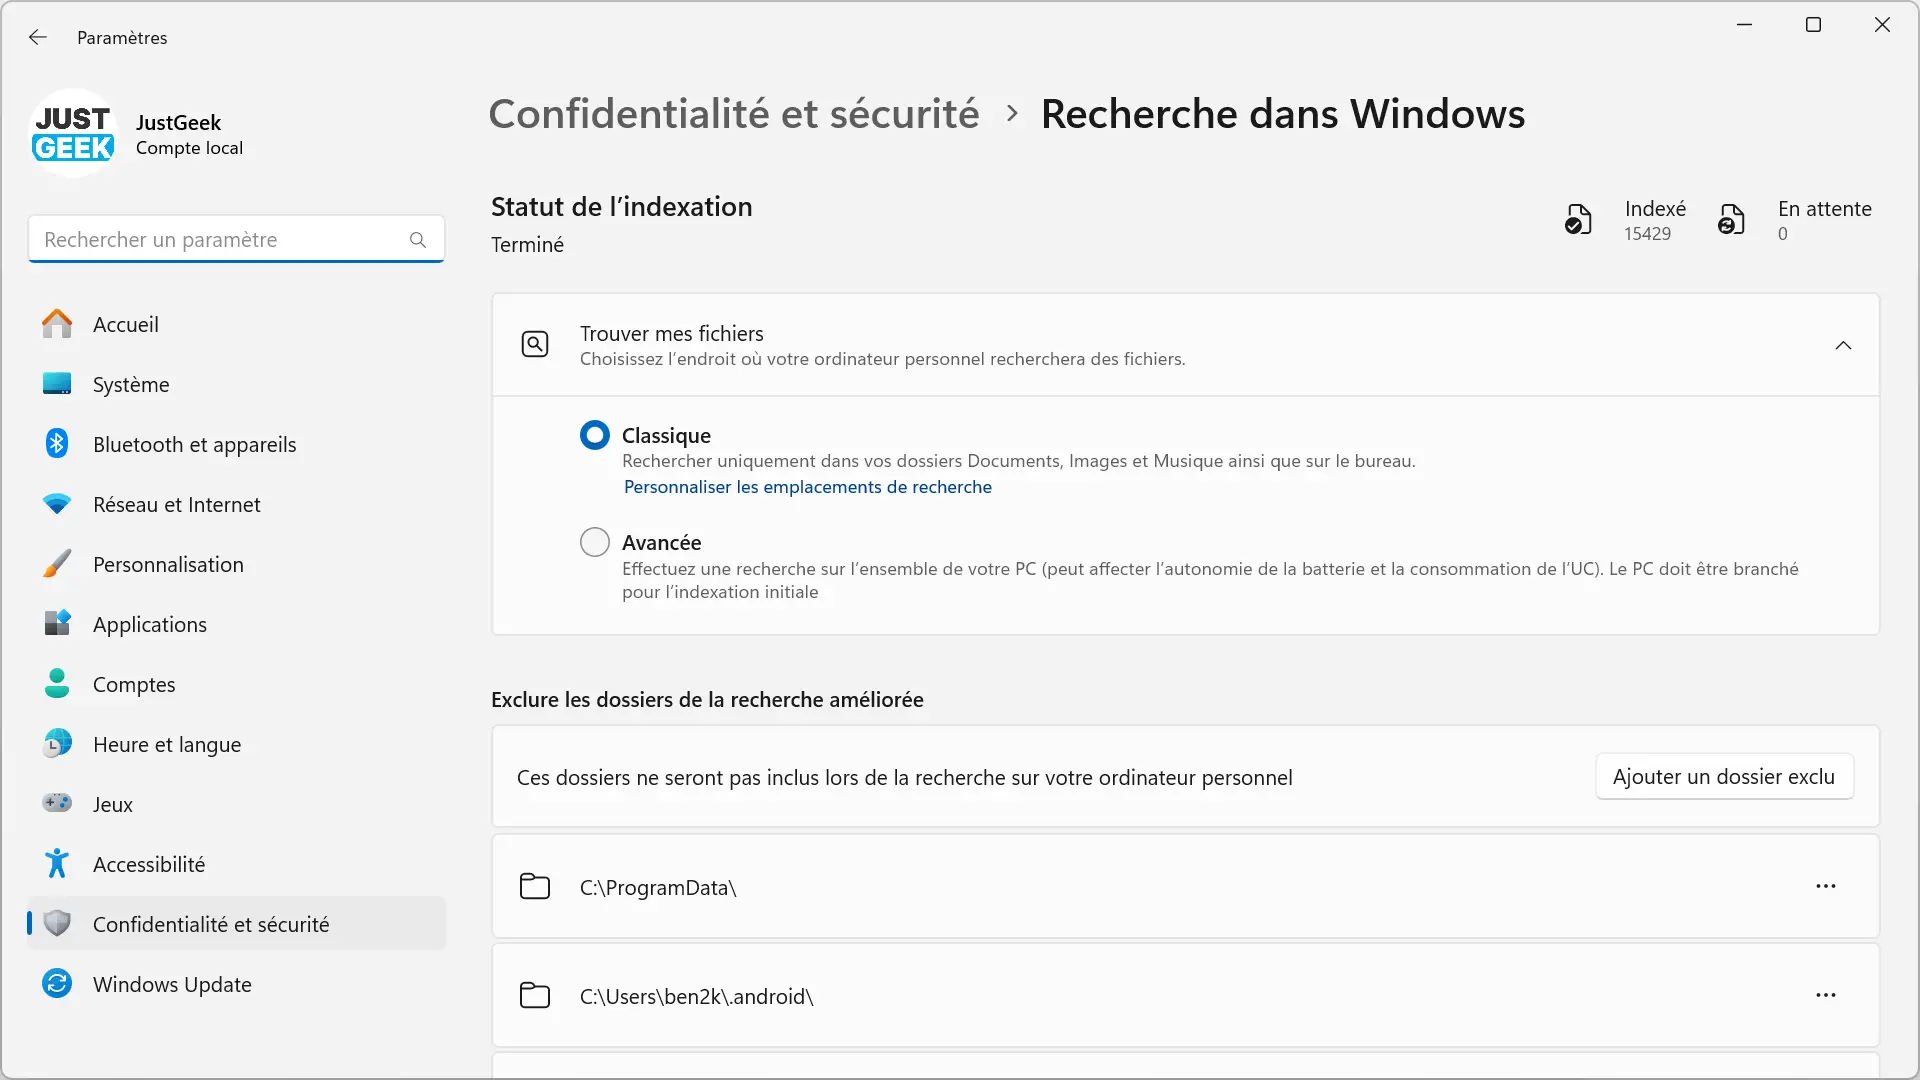Close the Paramètres window
Image resolution: width=1920 pixels, height=1080 pixels.
pyautogui.click(x=1882, y=25)
